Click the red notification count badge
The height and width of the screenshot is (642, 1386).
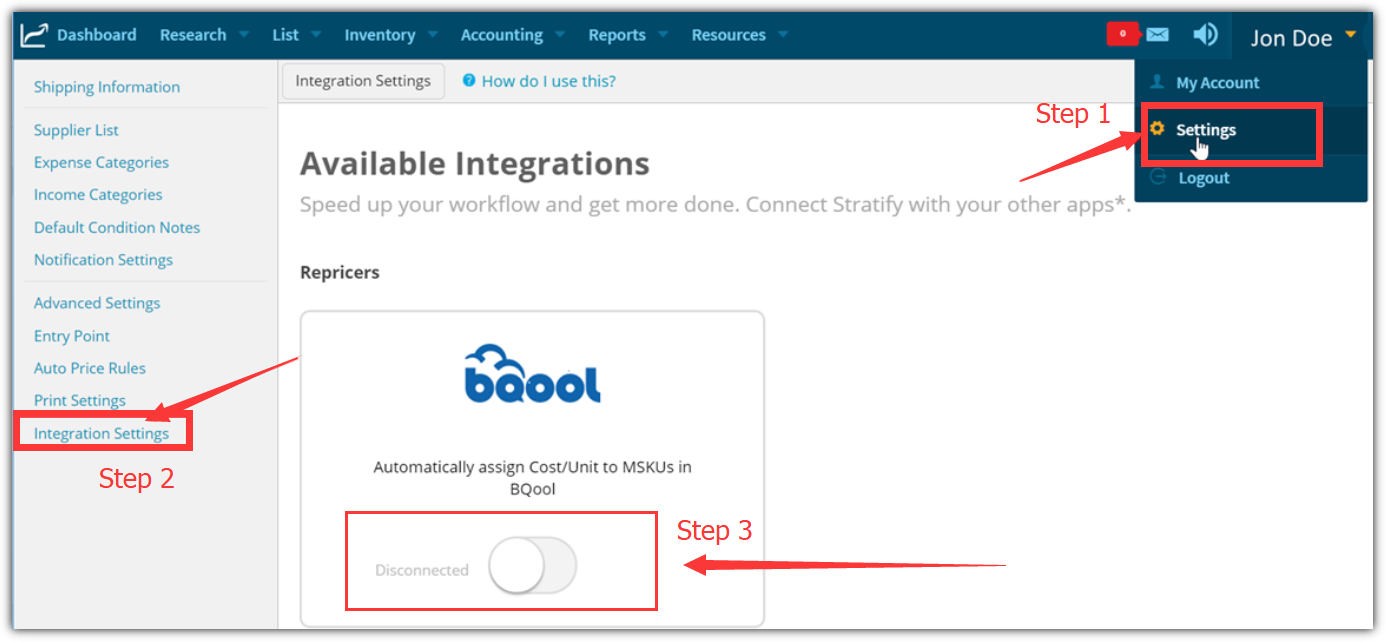pos(1123,34)
